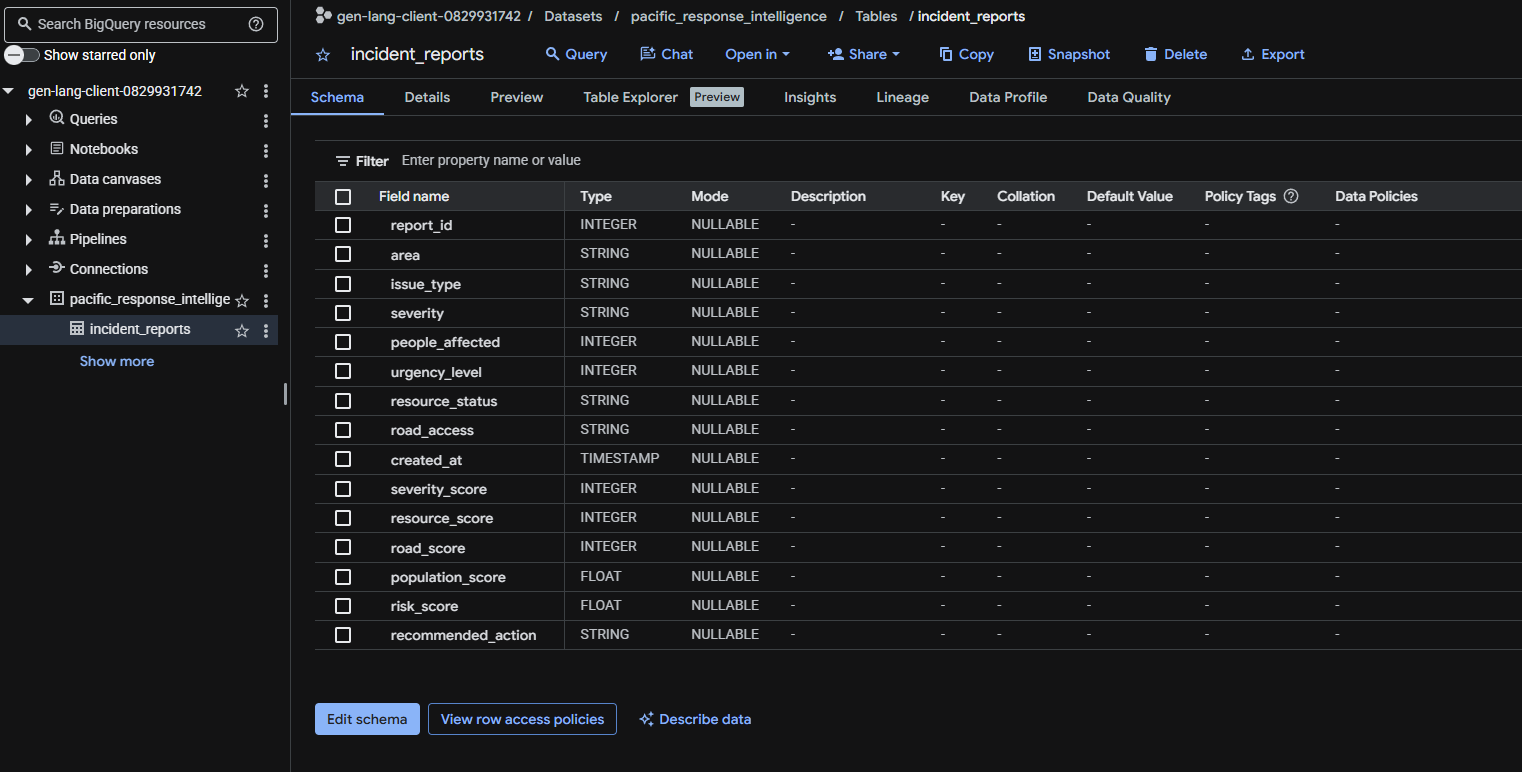This screenshot has width=1522, height=772.
Task: Expand the Data canvases tree node
Action: pos(29,180)
